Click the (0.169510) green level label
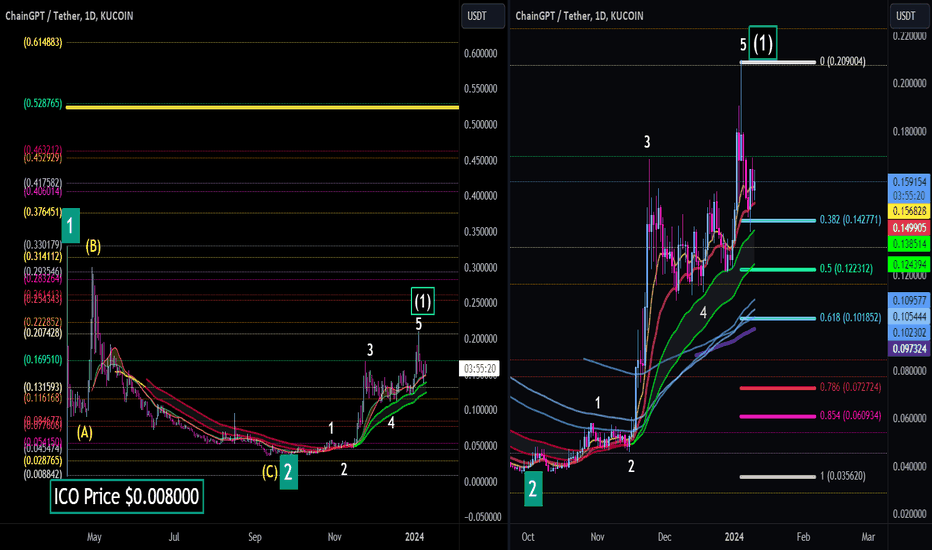The image size is (932, 550). (x=43, y=360)
